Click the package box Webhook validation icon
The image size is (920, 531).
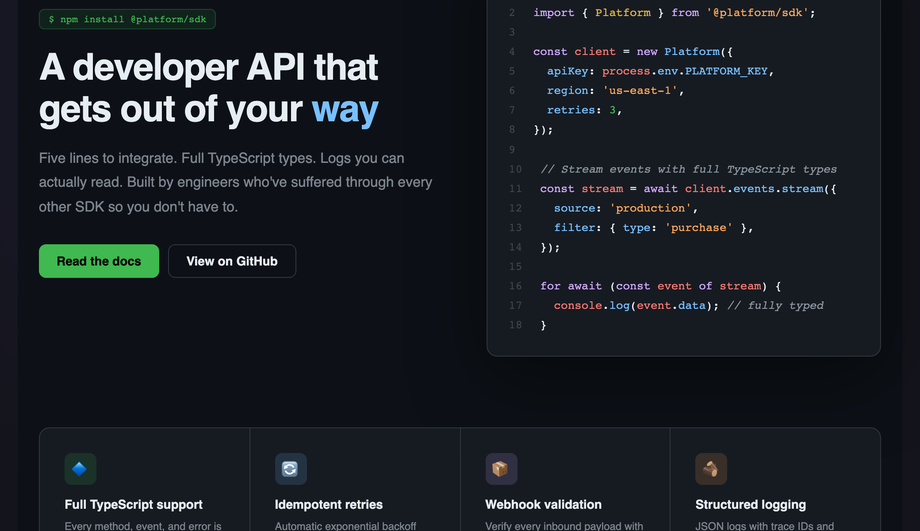[x=501, y=469]
